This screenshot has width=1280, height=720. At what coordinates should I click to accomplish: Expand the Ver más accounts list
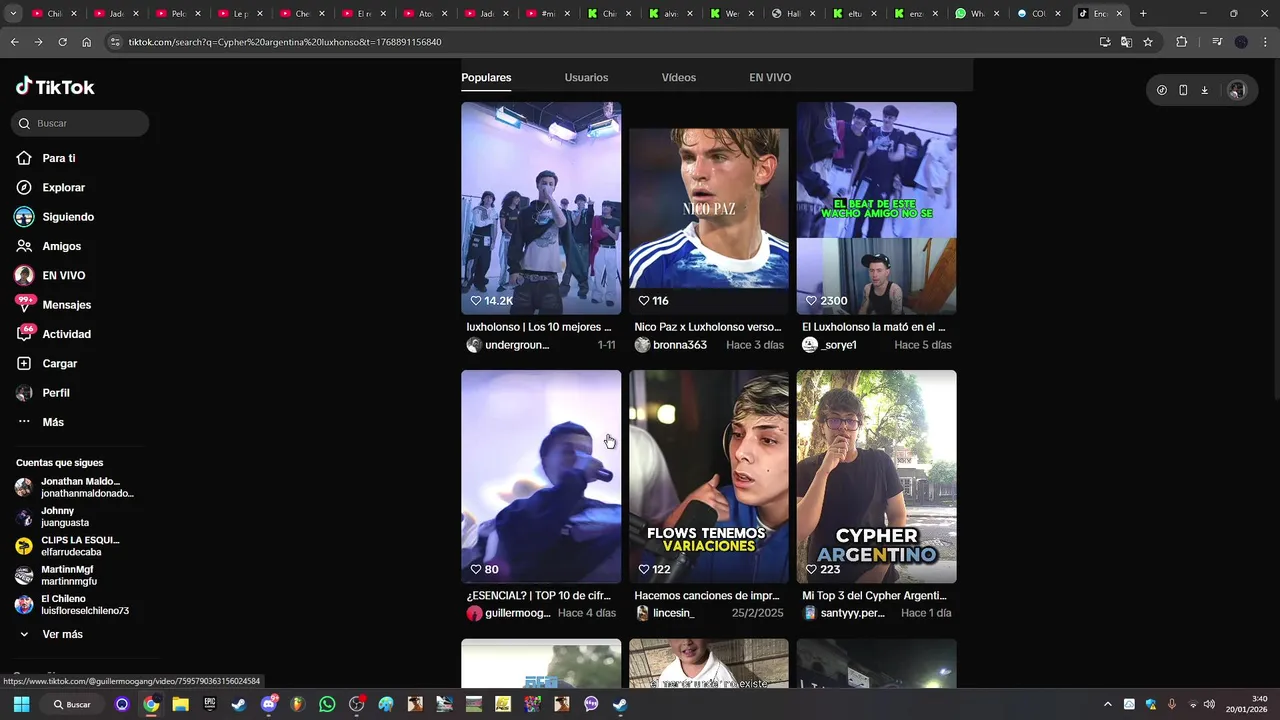[x=51, y=634]
